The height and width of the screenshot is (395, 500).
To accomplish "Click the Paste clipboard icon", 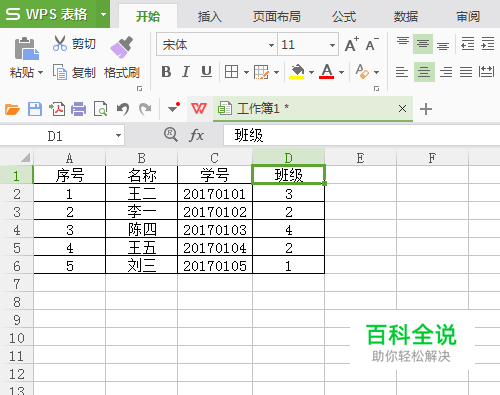I will coord(27,49).
